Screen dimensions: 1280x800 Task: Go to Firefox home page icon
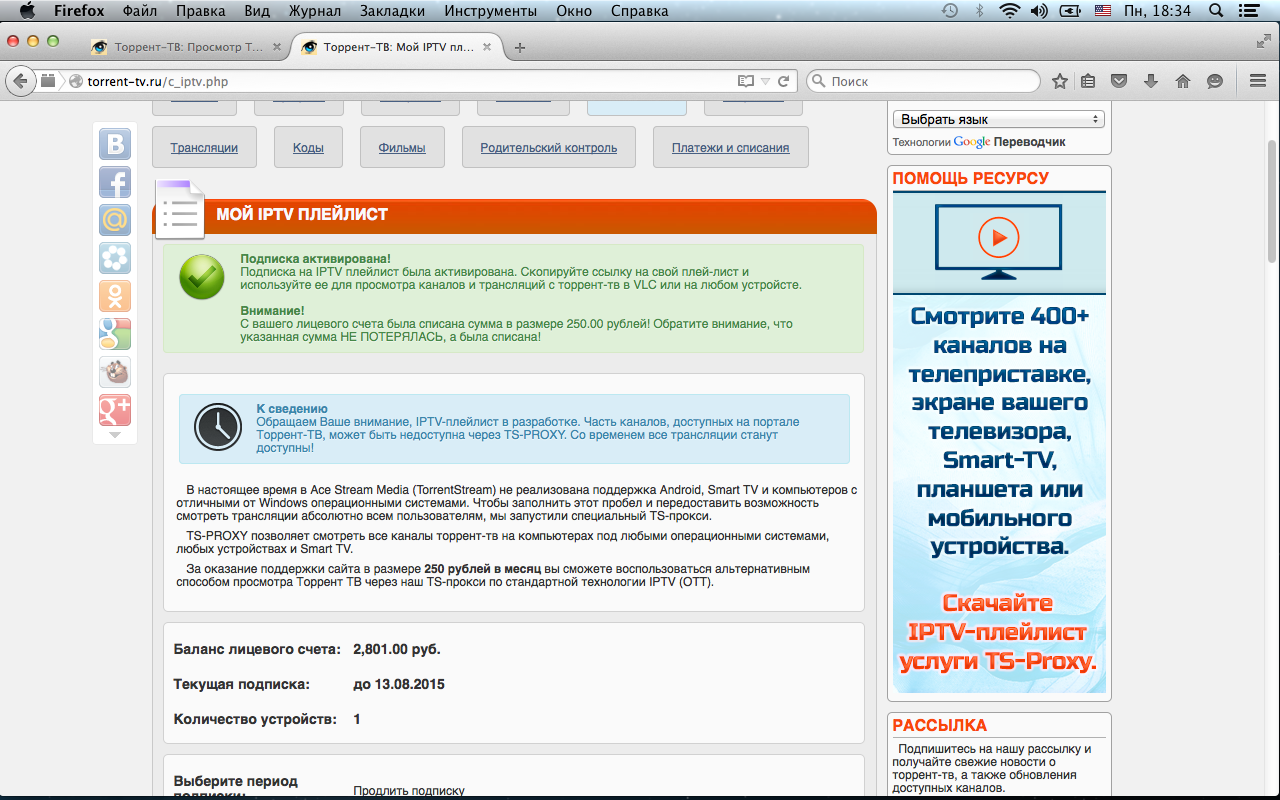tap(1183, 81)
